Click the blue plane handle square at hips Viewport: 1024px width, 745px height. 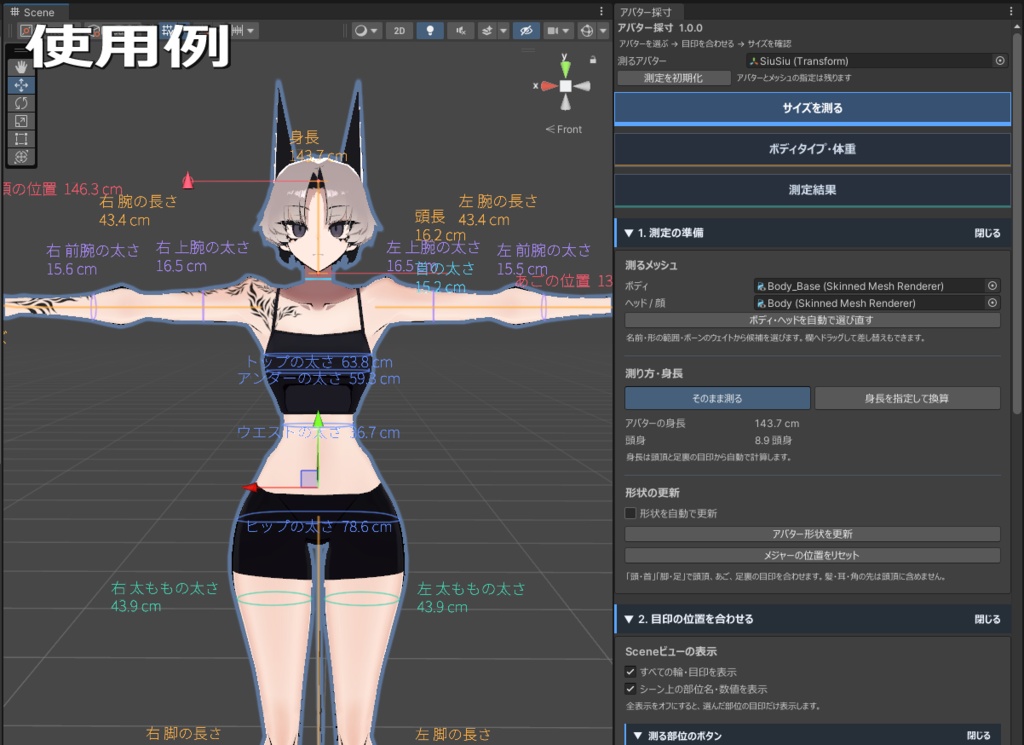[309, 478]
